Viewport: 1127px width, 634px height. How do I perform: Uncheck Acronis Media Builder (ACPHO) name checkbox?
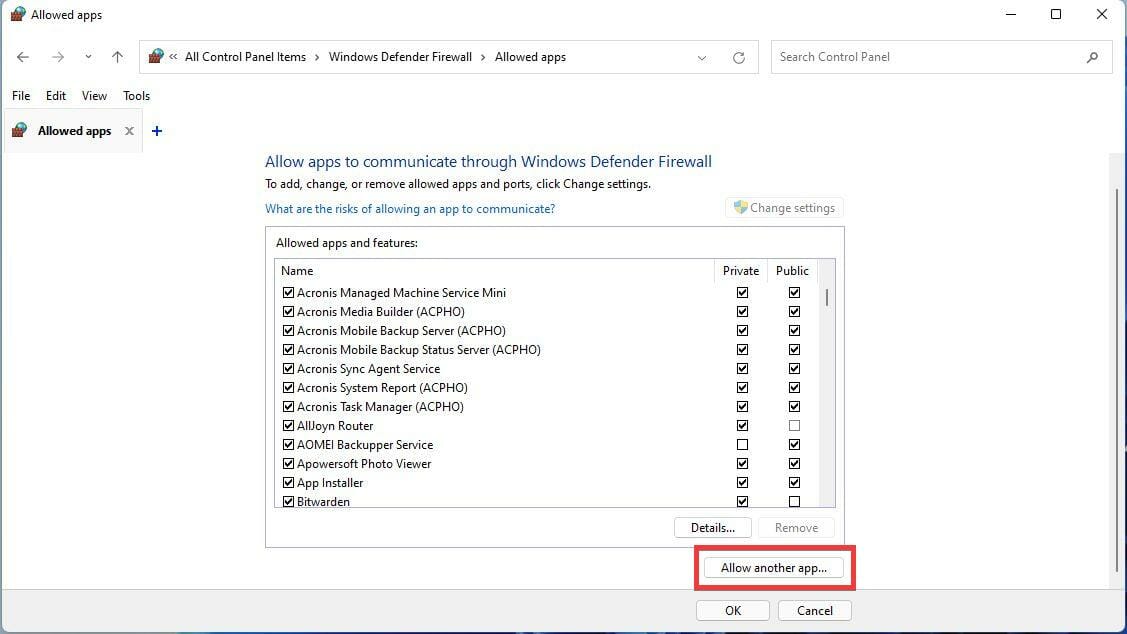point(288,311)
